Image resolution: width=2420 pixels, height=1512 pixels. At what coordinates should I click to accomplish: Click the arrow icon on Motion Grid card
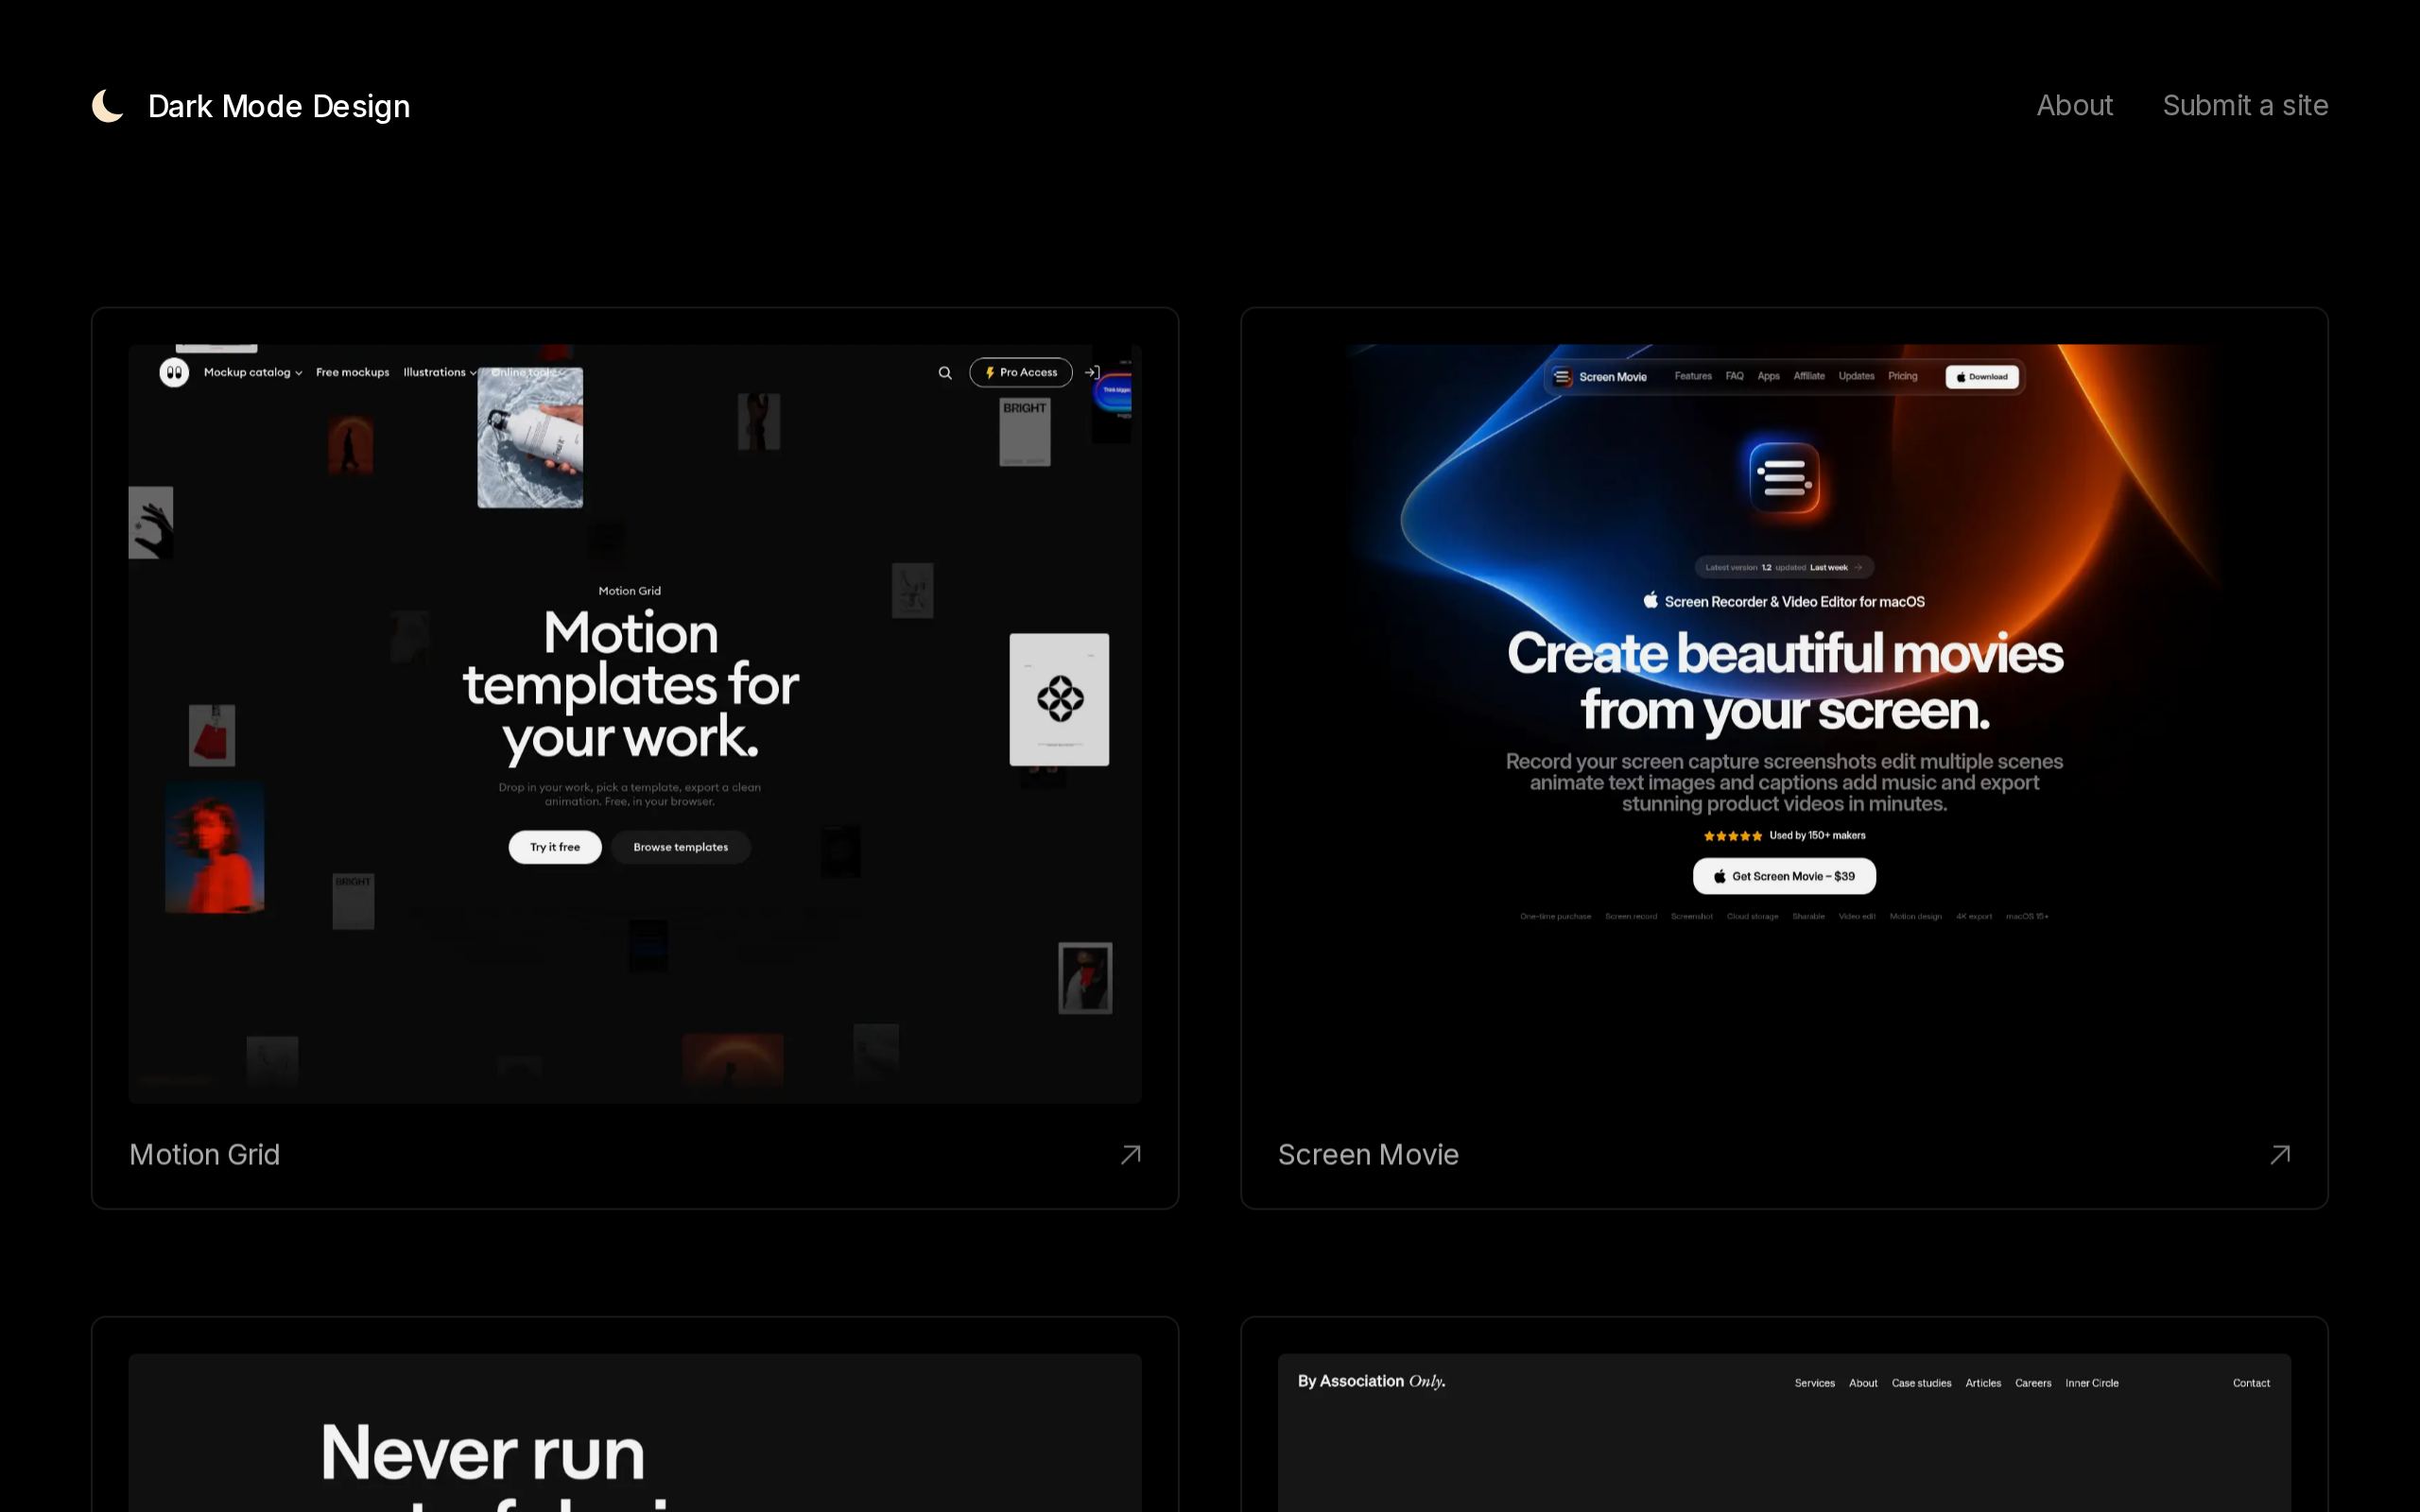[x=1130, y=1155]
